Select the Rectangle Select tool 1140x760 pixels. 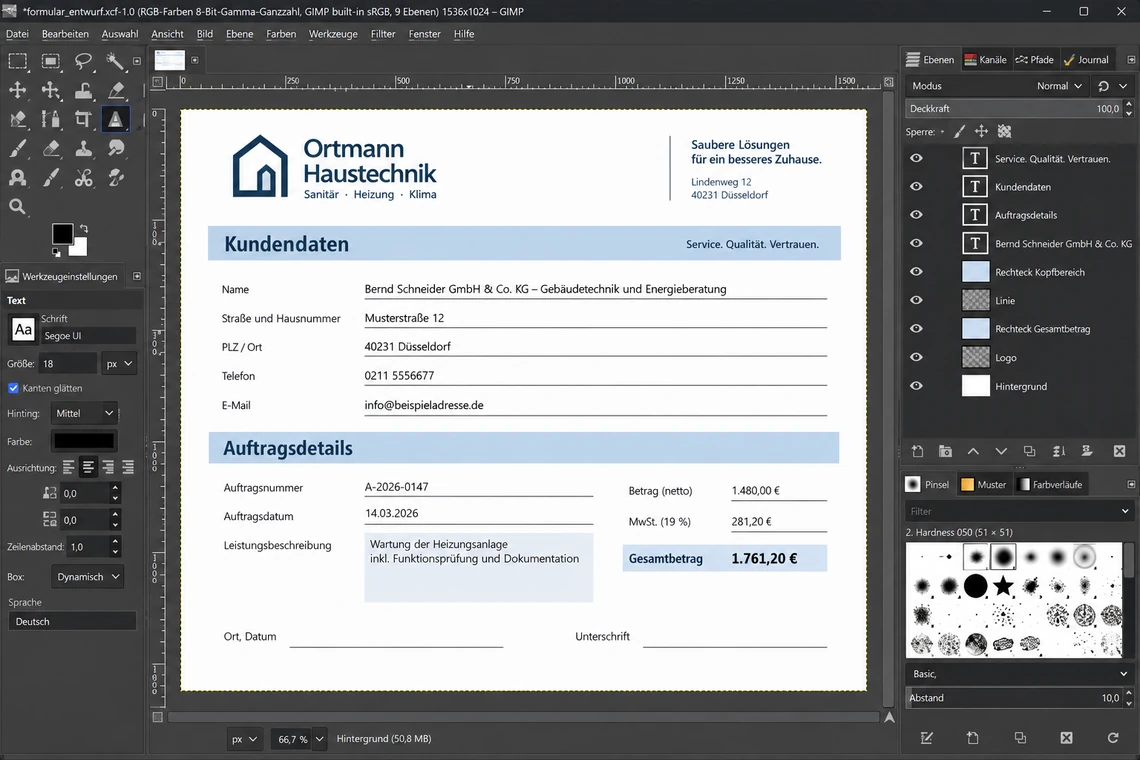[17, 61]
